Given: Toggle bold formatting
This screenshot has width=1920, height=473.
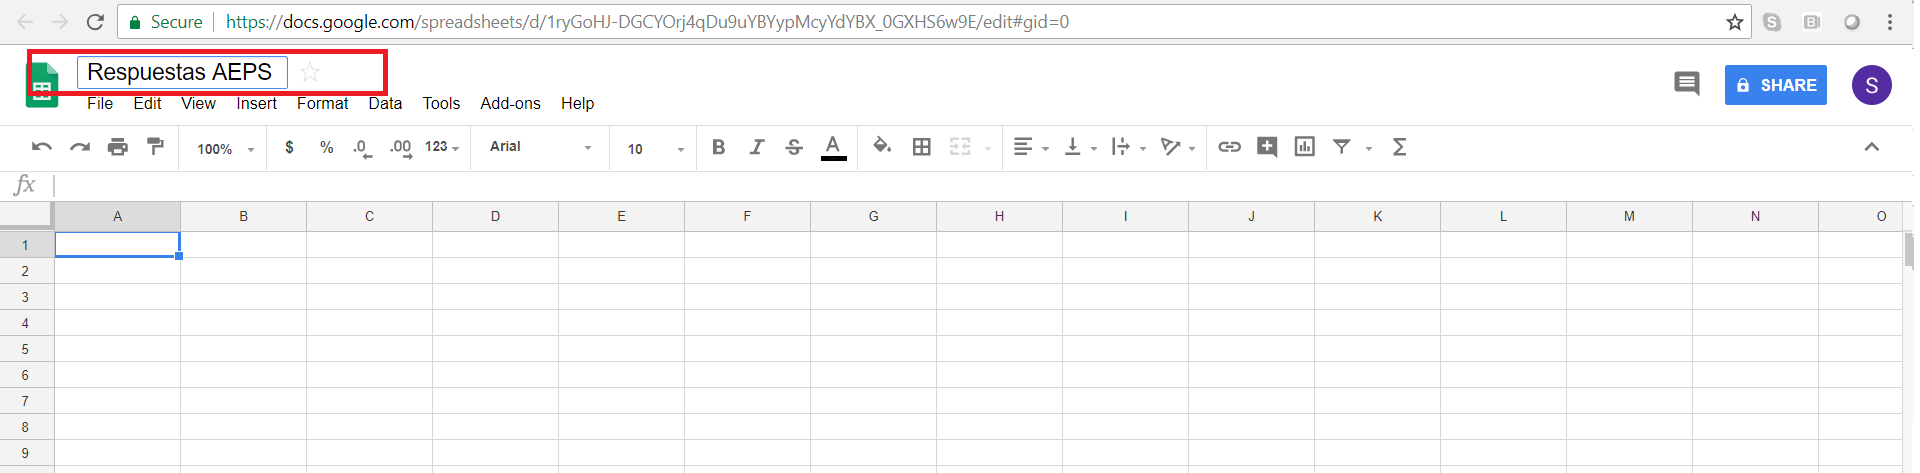Looking at the screenshot, I should tap(718, 147).
